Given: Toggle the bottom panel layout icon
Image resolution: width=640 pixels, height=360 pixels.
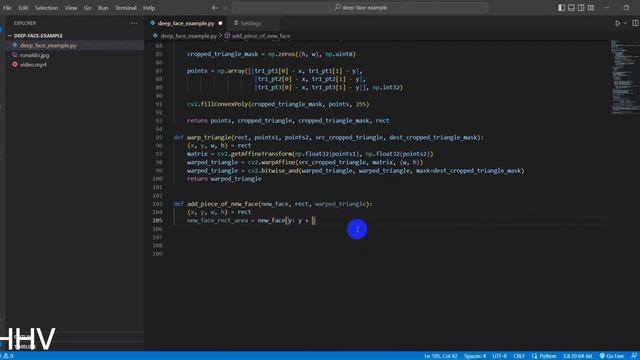Looking at the screenshot, I should click(x=571, y=8).
